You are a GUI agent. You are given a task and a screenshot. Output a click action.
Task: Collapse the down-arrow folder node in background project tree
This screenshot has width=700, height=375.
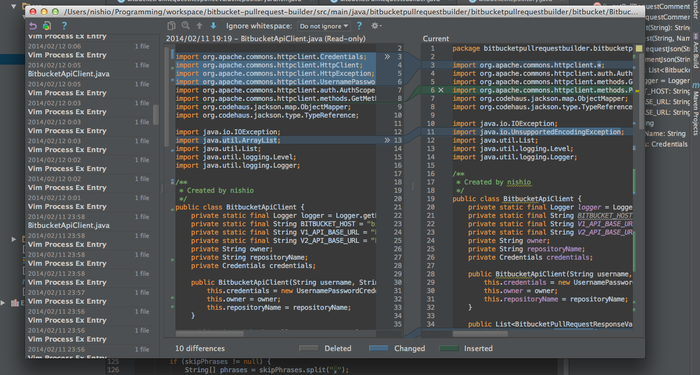tap(13, 6)
